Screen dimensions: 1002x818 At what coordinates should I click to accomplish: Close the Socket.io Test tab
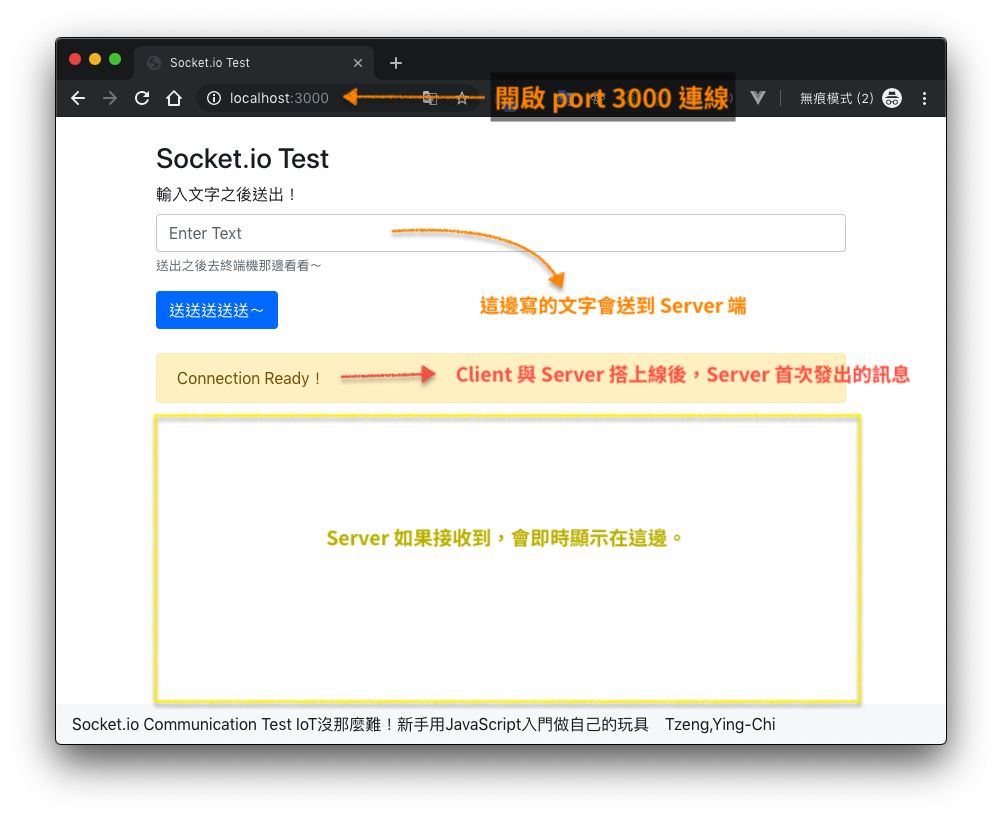point(358,63)
